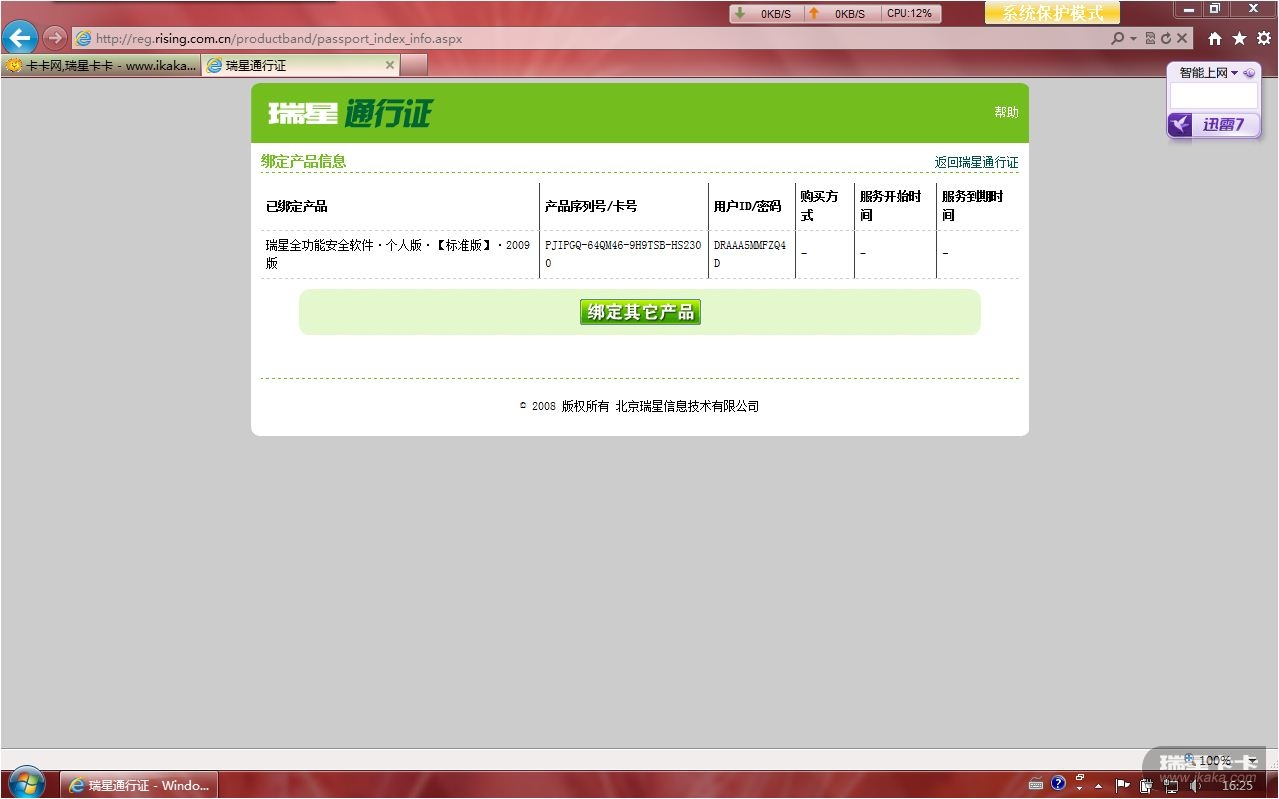Click the help question mark tray icon
1279x799 pixels.
[1058, 783]
